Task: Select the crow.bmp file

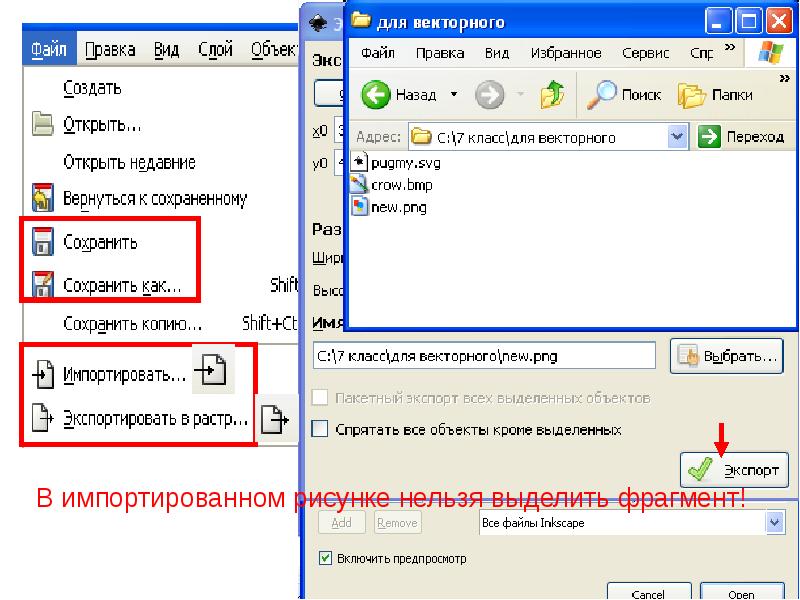Action: (x=392, y=185)
